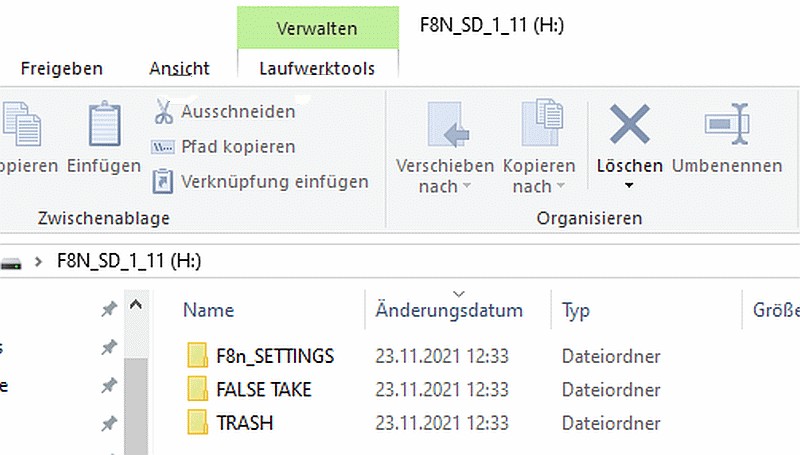Image resolution: width=800 pixels, height=455 pixels.
Task: Click the Kopieren nach icon
Action: click(x=539, y=126)
